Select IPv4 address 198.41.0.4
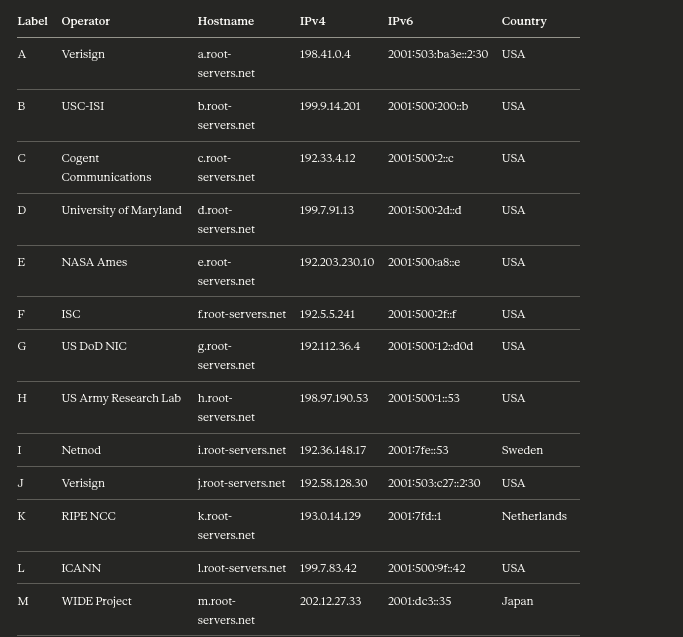The width and height of the screenshot is (683, 637). pyautogui.click(x=325, y=54)
